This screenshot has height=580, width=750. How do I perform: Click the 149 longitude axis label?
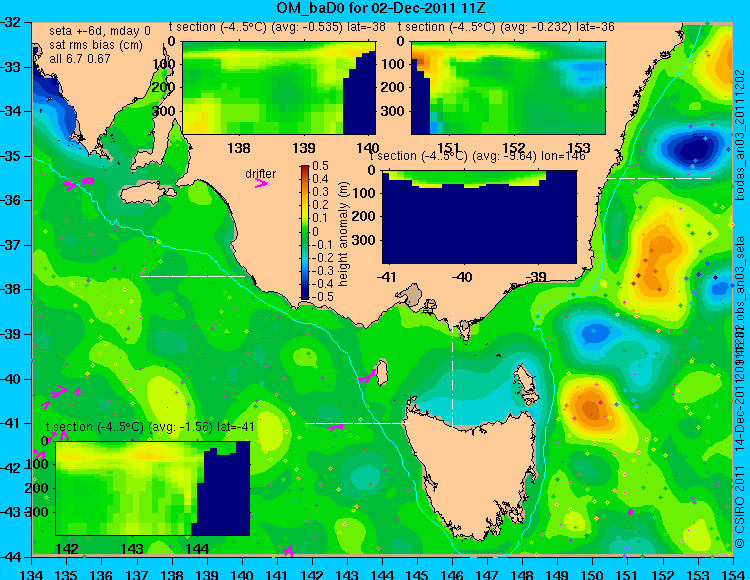(558, 574)
